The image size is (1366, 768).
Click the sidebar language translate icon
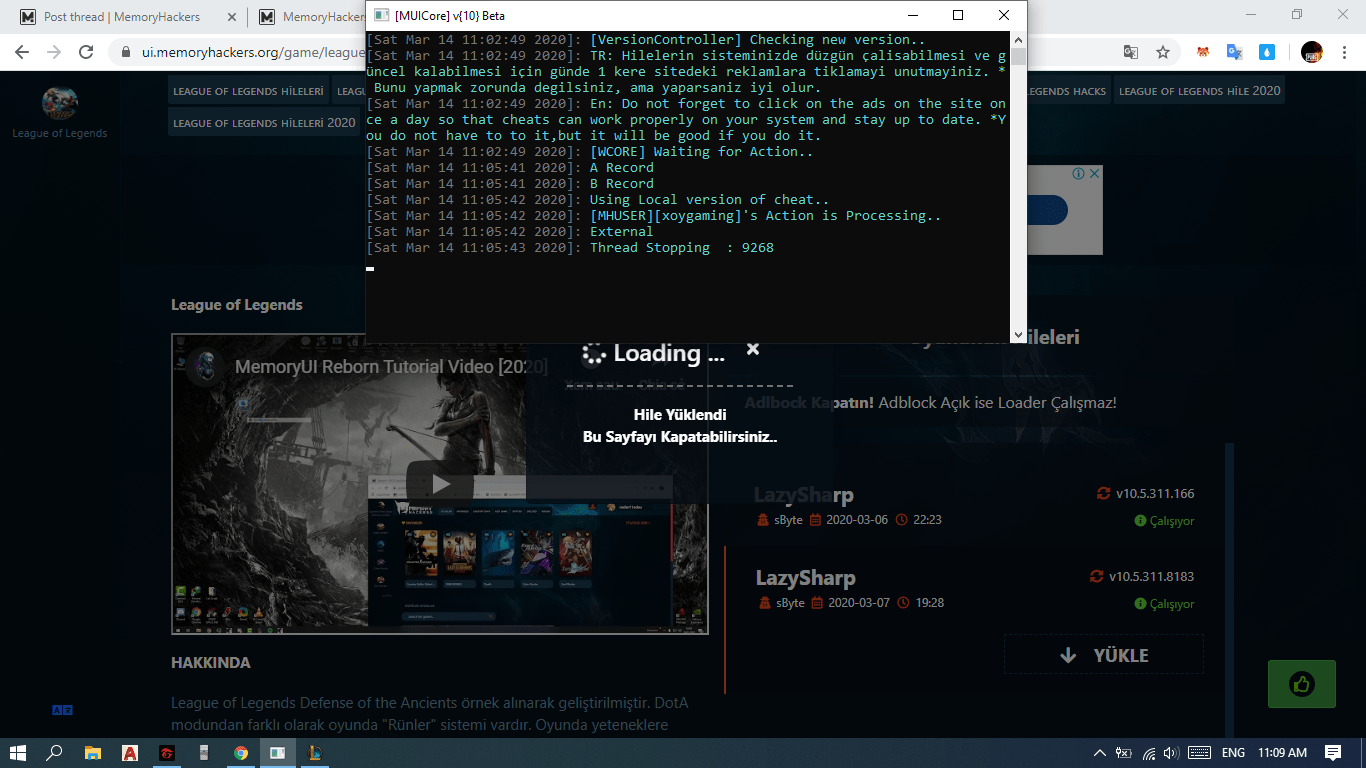pyautogui.click(x=62, y=710)
